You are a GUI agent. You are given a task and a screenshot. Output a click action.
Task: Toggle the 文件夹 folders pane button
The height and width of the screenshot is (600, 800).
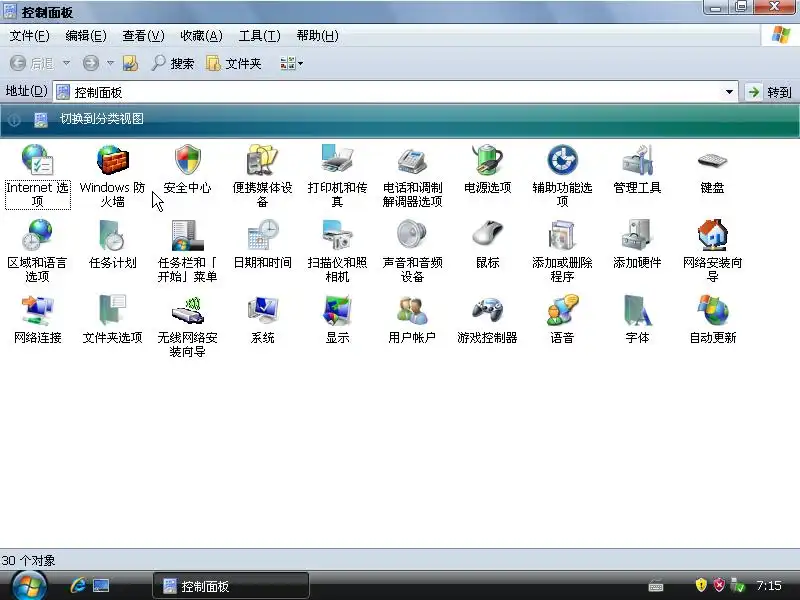(x=234, y=63)
